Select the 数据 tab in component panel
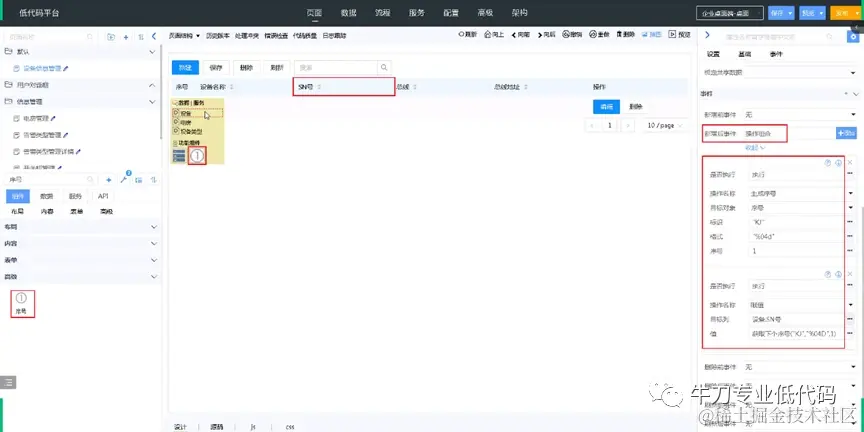This screenshot has height=432, width=864. click(x=47, y=196)
